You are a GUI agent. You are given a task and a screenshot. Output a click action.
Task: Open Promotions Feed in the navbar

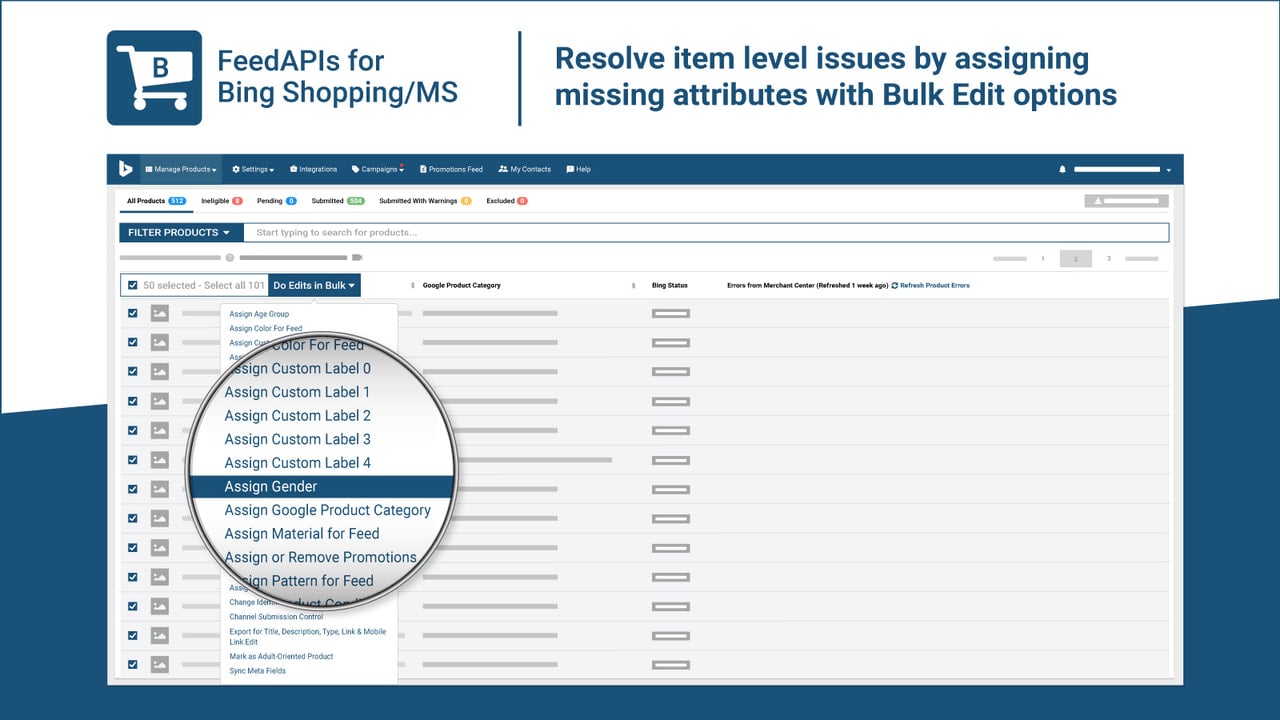pos(451,169)
